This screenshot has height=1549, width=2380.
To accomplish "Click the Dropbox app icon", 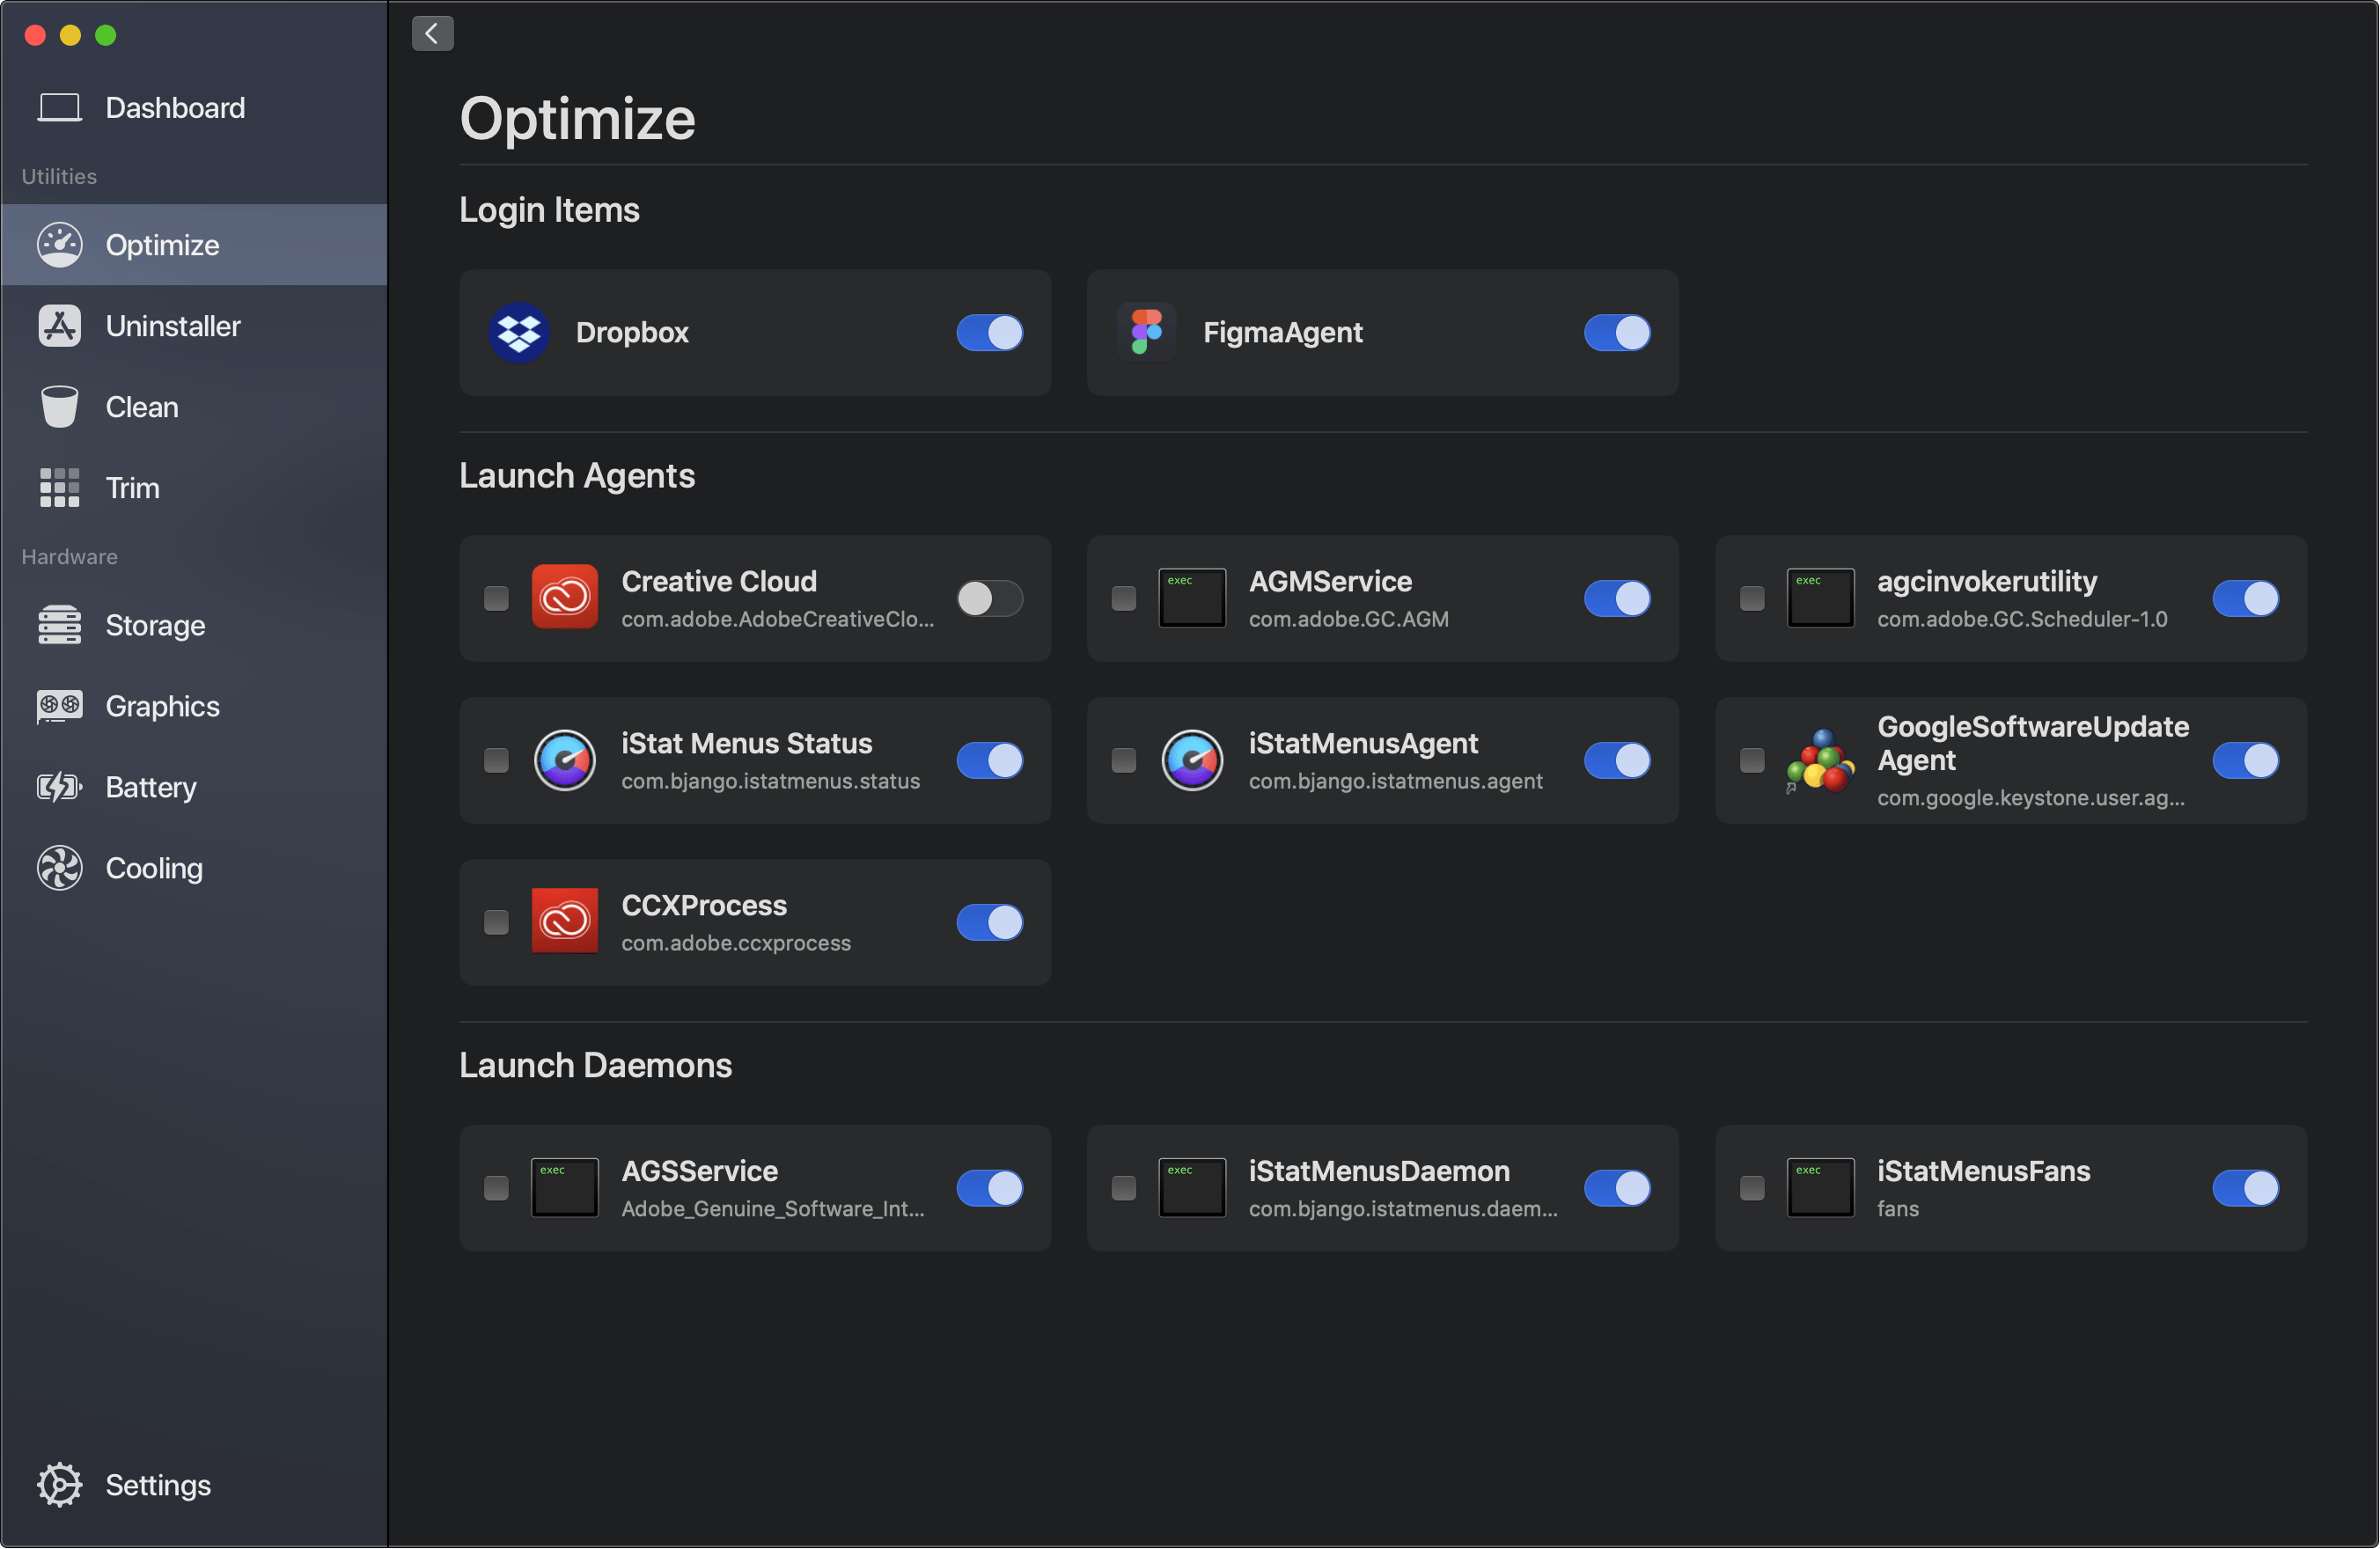I will [x=519, y=332].
